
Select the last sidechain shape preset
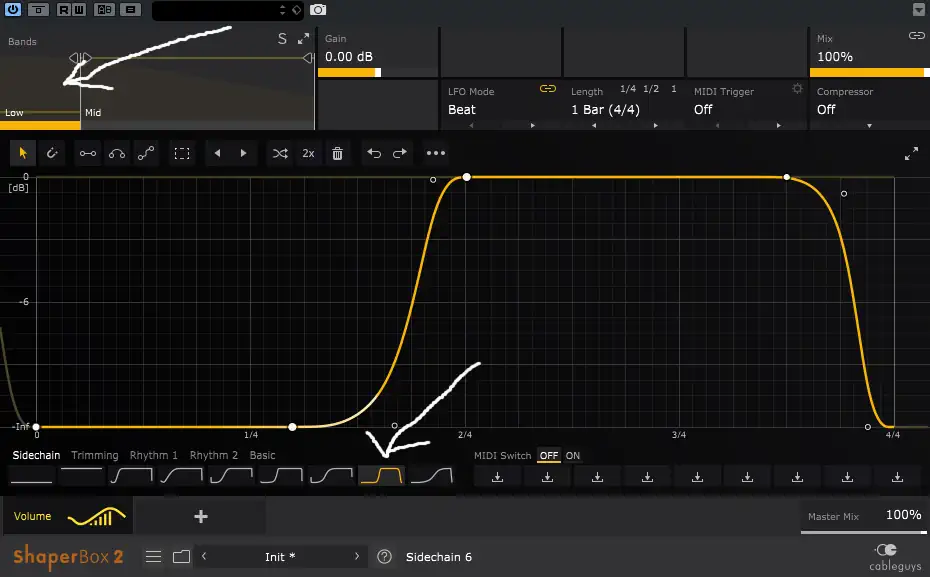432,476
